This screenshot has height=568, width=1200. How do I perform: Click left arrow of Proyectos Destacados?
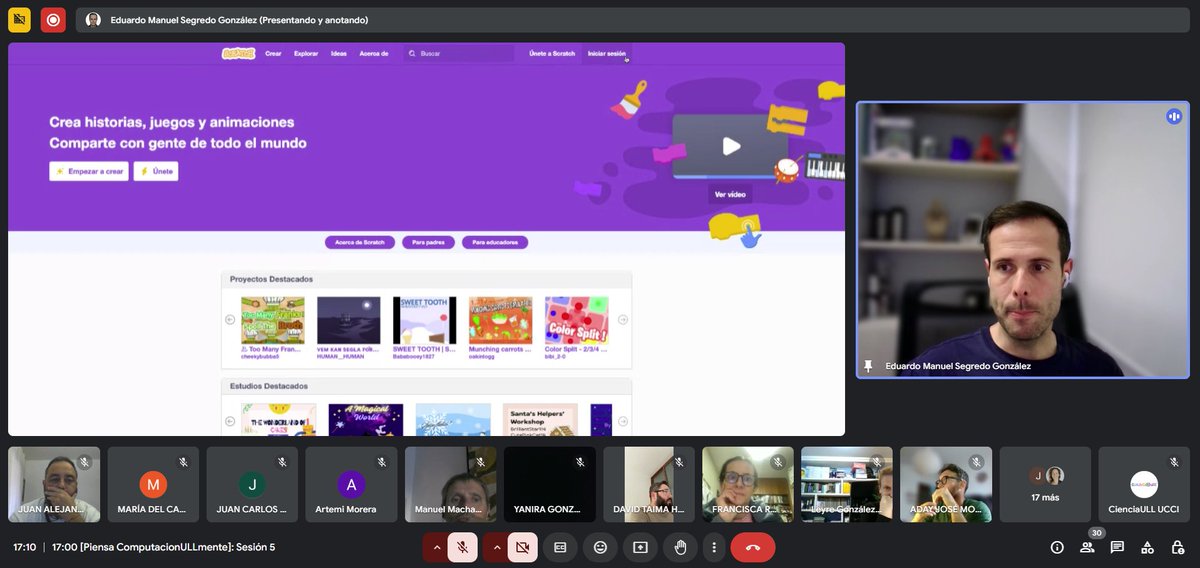230,320
